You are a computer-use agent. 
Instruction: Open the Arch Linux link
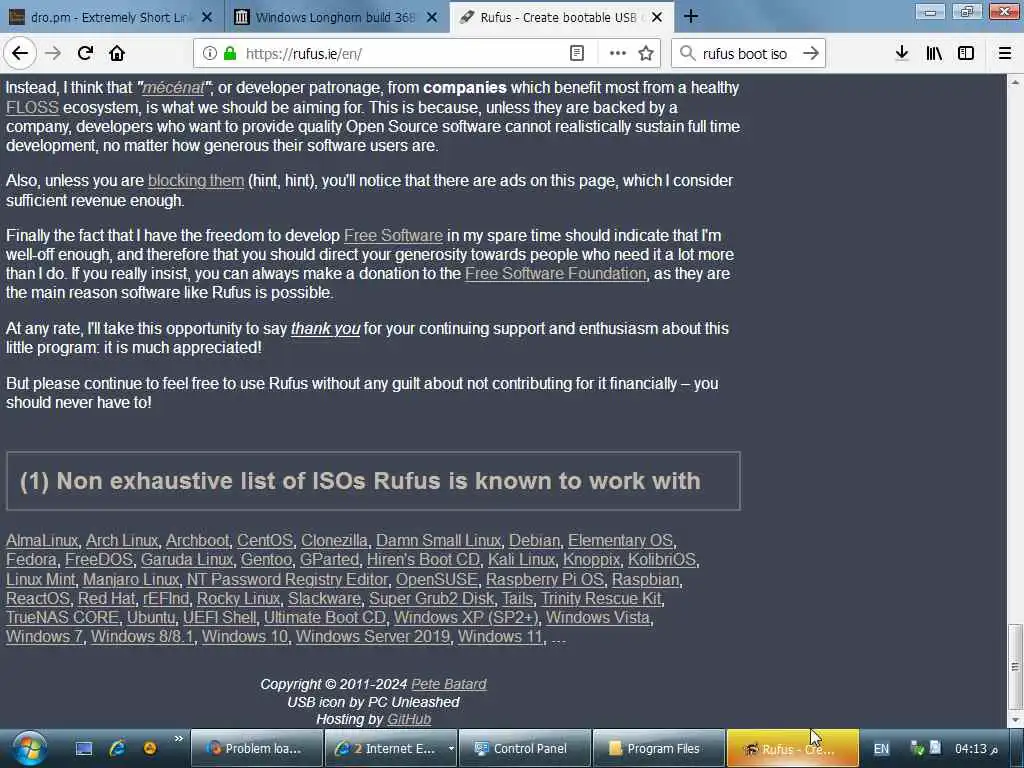click(121, 541)
